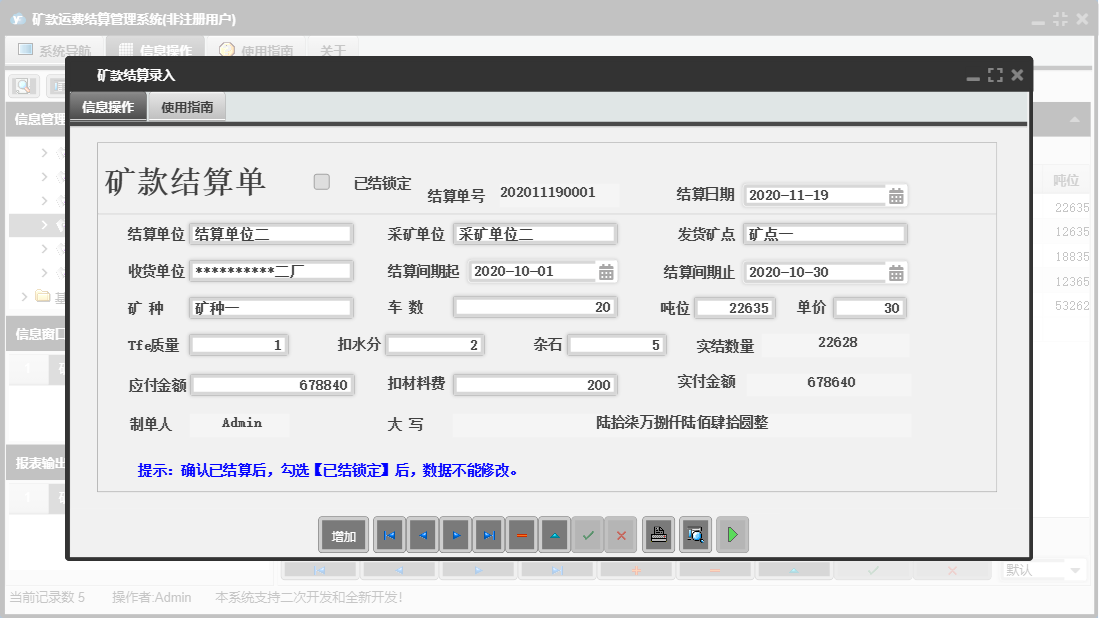The height and width of the screenshot is (618, 1099).
Task: Open the print settlement slip icon
Action: click(x=658, y=535)
